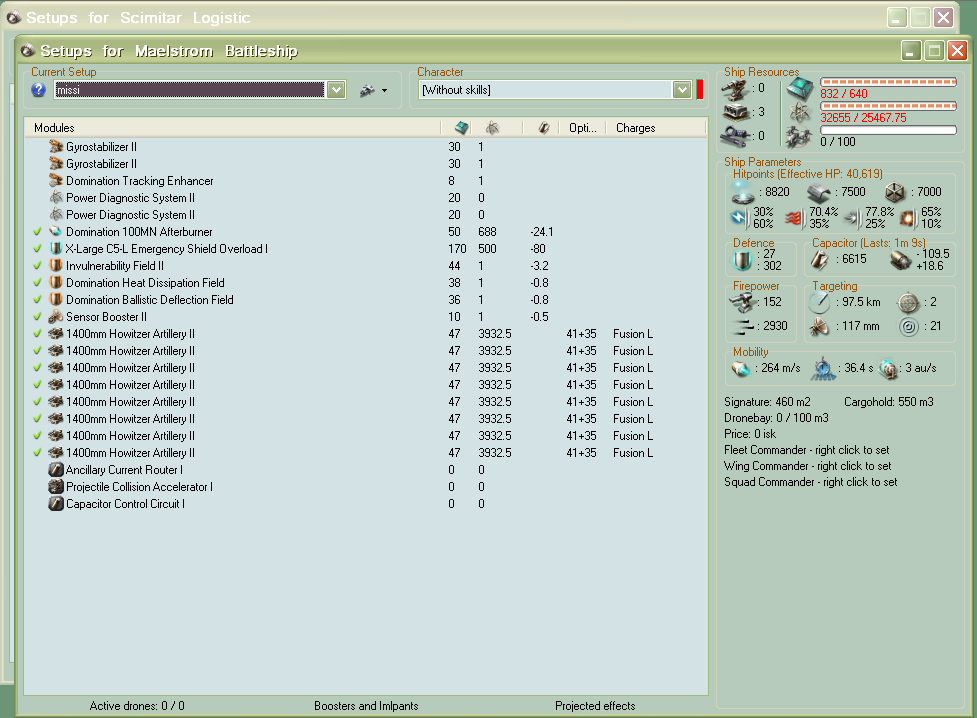Click the Signature: 460 m2 value
Viewport: 977px width, 718px height.
pyautogui.click(x=767, y=402)
